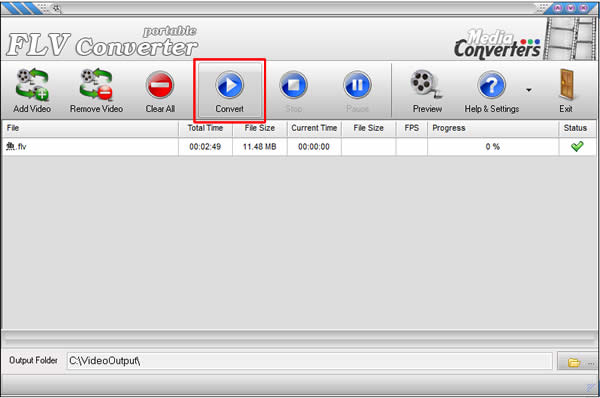Click the 00:00:00 current time cell
This screenshot has width=600, height=398.
[314, 147]
